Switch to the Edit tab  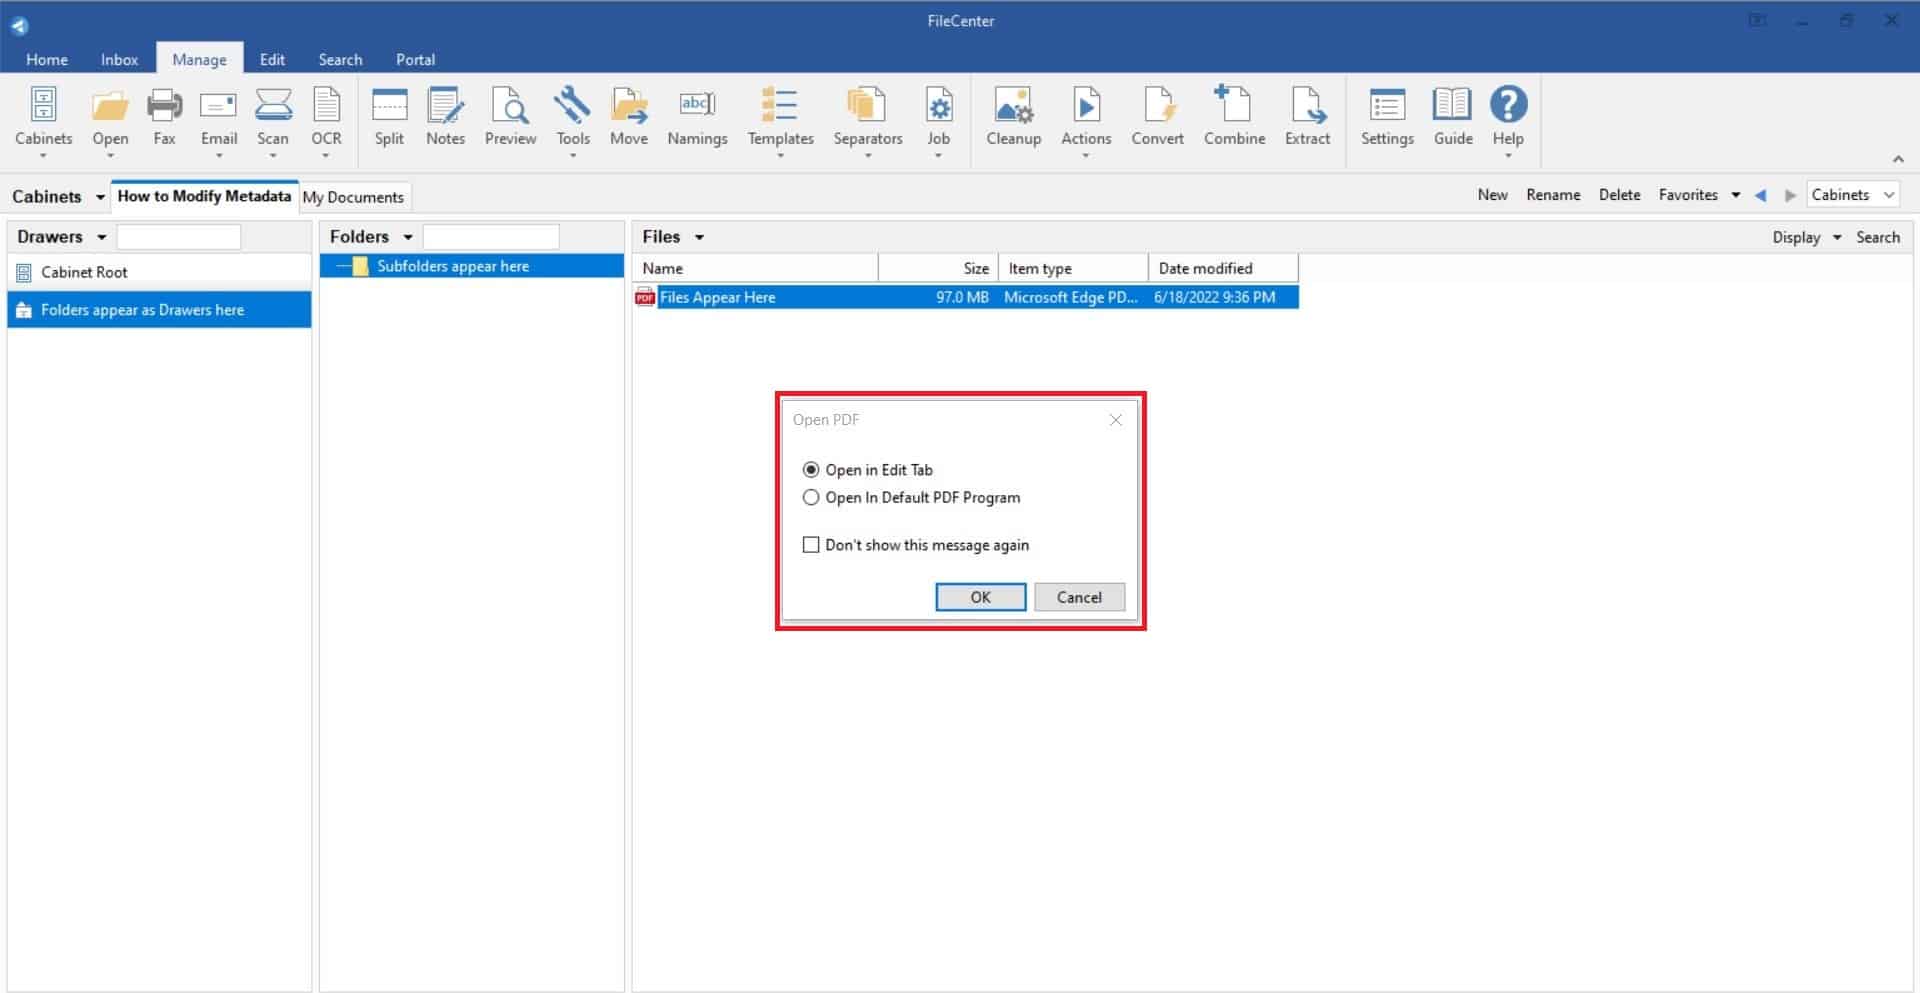click(x=272, y=59)
